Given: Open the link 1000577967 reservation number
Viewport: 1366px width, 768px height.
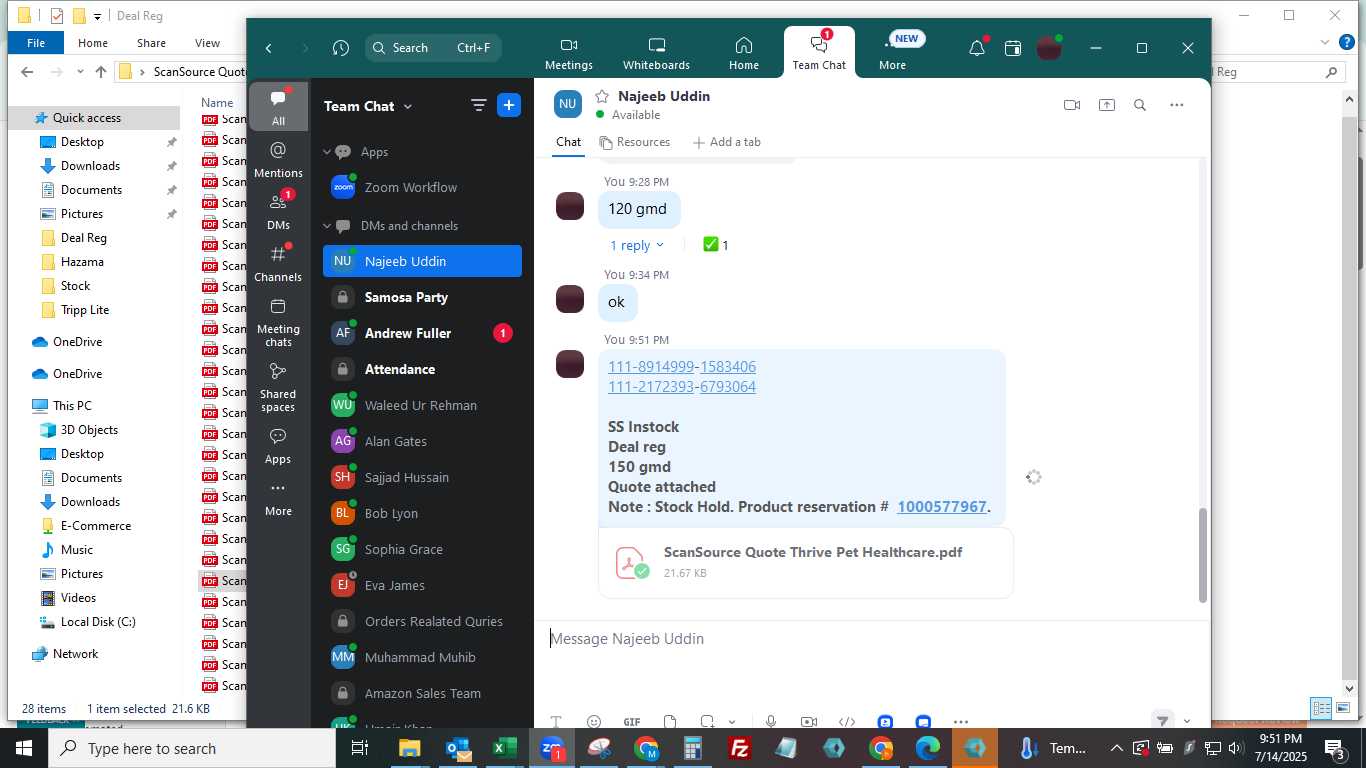Looking at the screenshot, I should tap(942, 507).
